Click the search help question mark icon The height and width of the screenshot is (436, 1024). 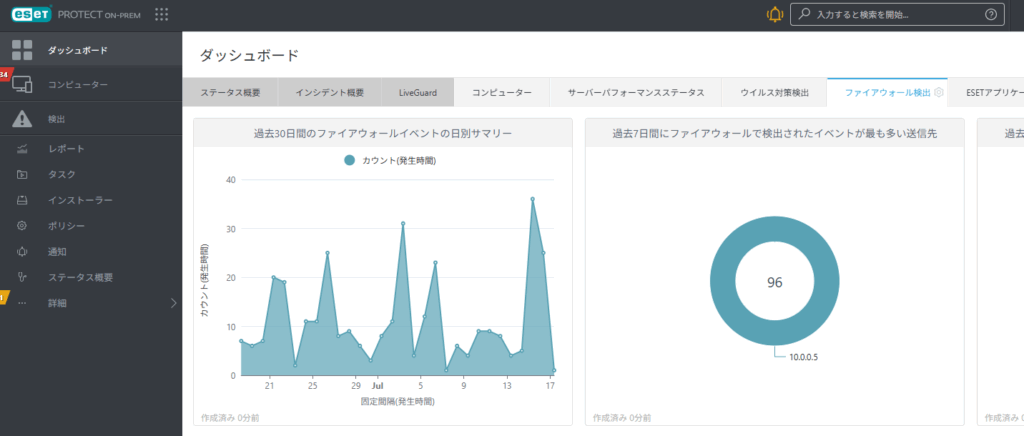click(x=990, y=14)
